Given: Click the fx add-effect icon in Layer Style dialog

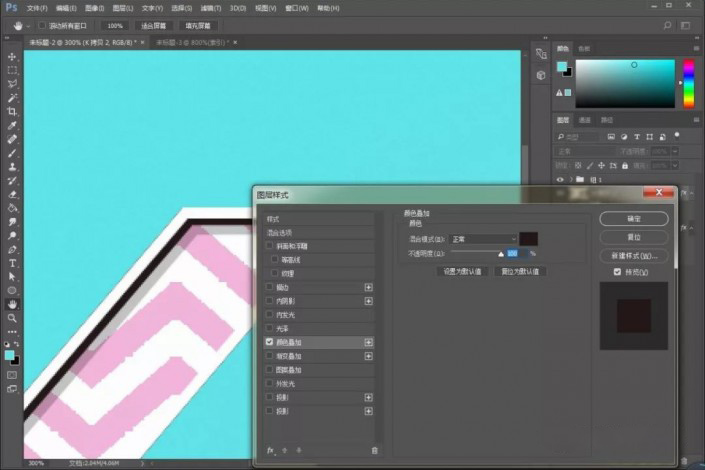Looking at the screenshot, I should pos(270,450).
